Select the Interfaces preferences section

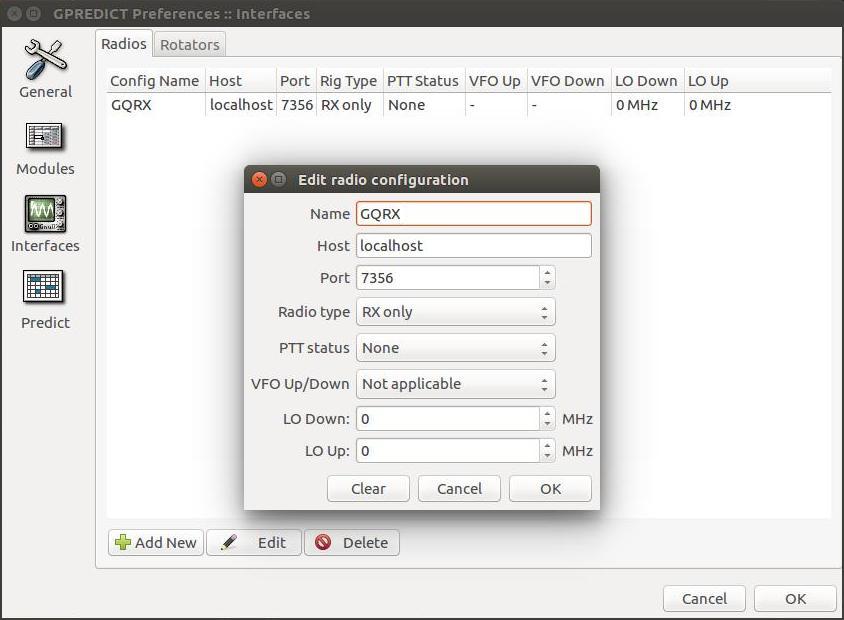click(45, 224)
